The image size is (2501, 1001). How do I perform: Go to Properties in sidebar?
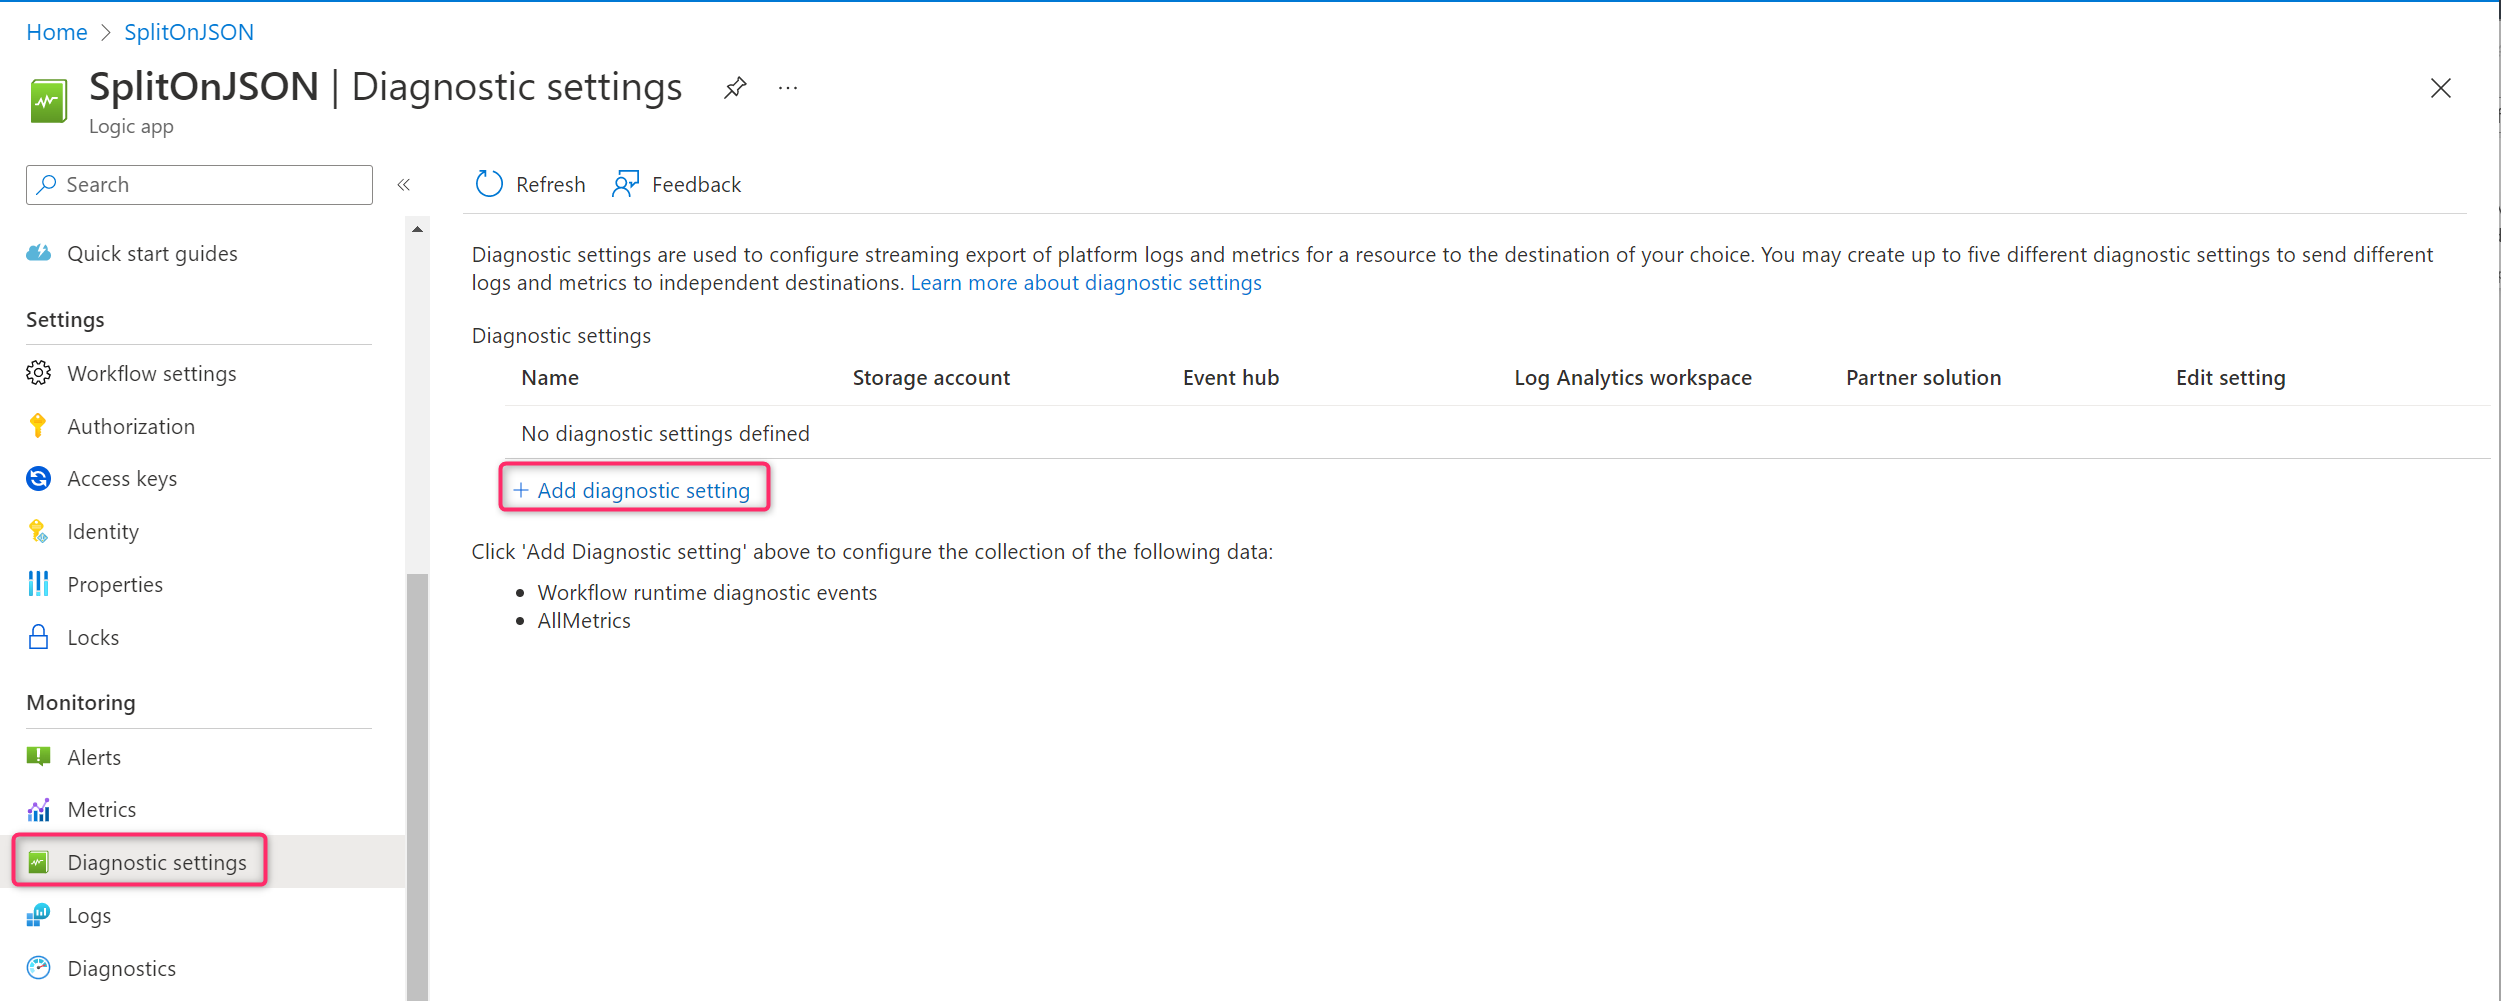click(x=115, y=585)
